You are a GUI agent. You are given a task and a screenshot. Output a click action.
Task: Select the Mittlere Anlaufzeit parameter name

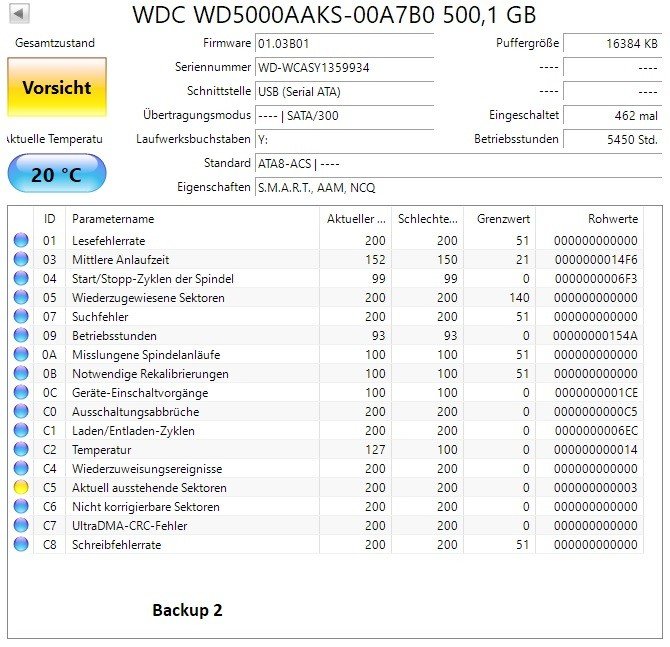pyautogui.click(x=120, y=259)
